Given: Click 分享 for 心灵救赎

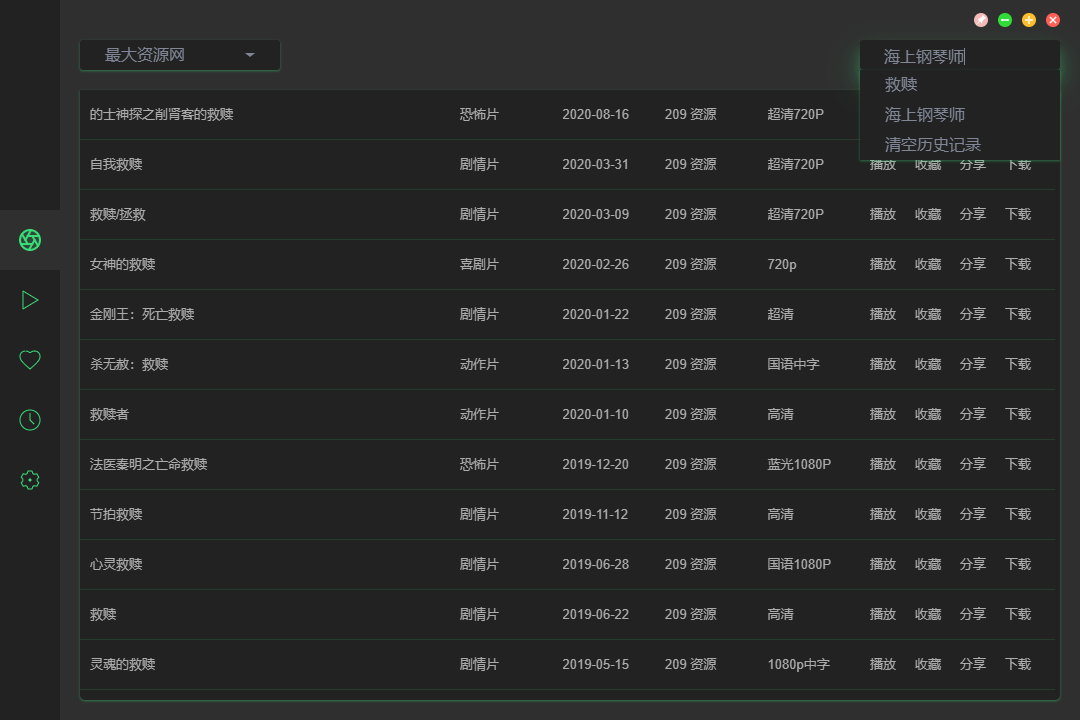Looking at the screenshot, I should [x=972, y=564].
